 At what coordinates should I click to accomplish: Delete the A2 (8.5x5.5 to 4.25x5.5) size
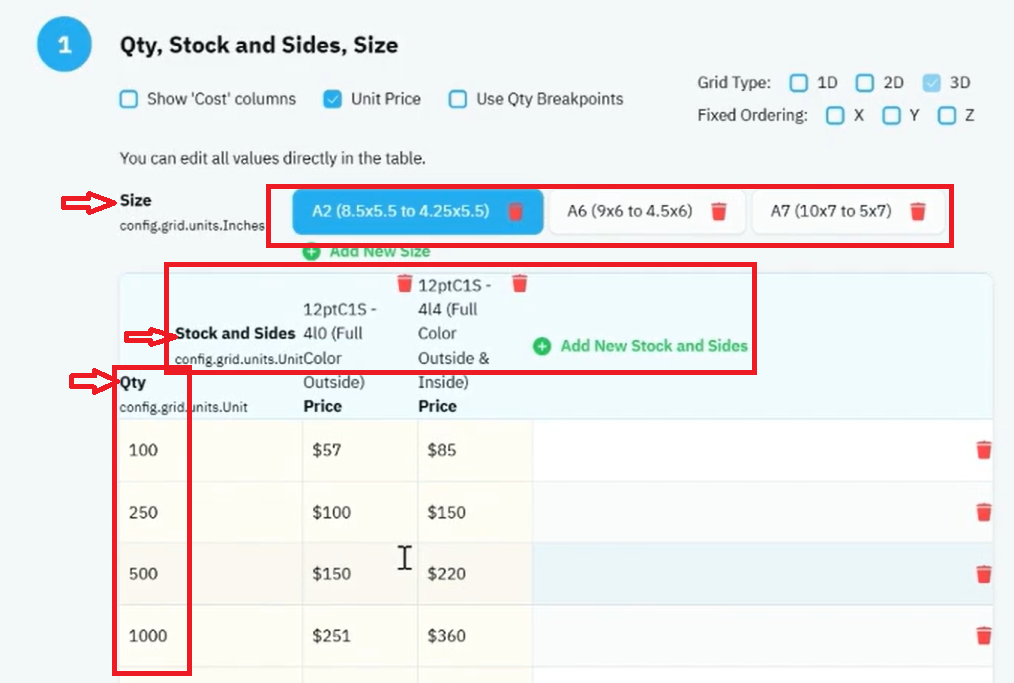[515, 211]
